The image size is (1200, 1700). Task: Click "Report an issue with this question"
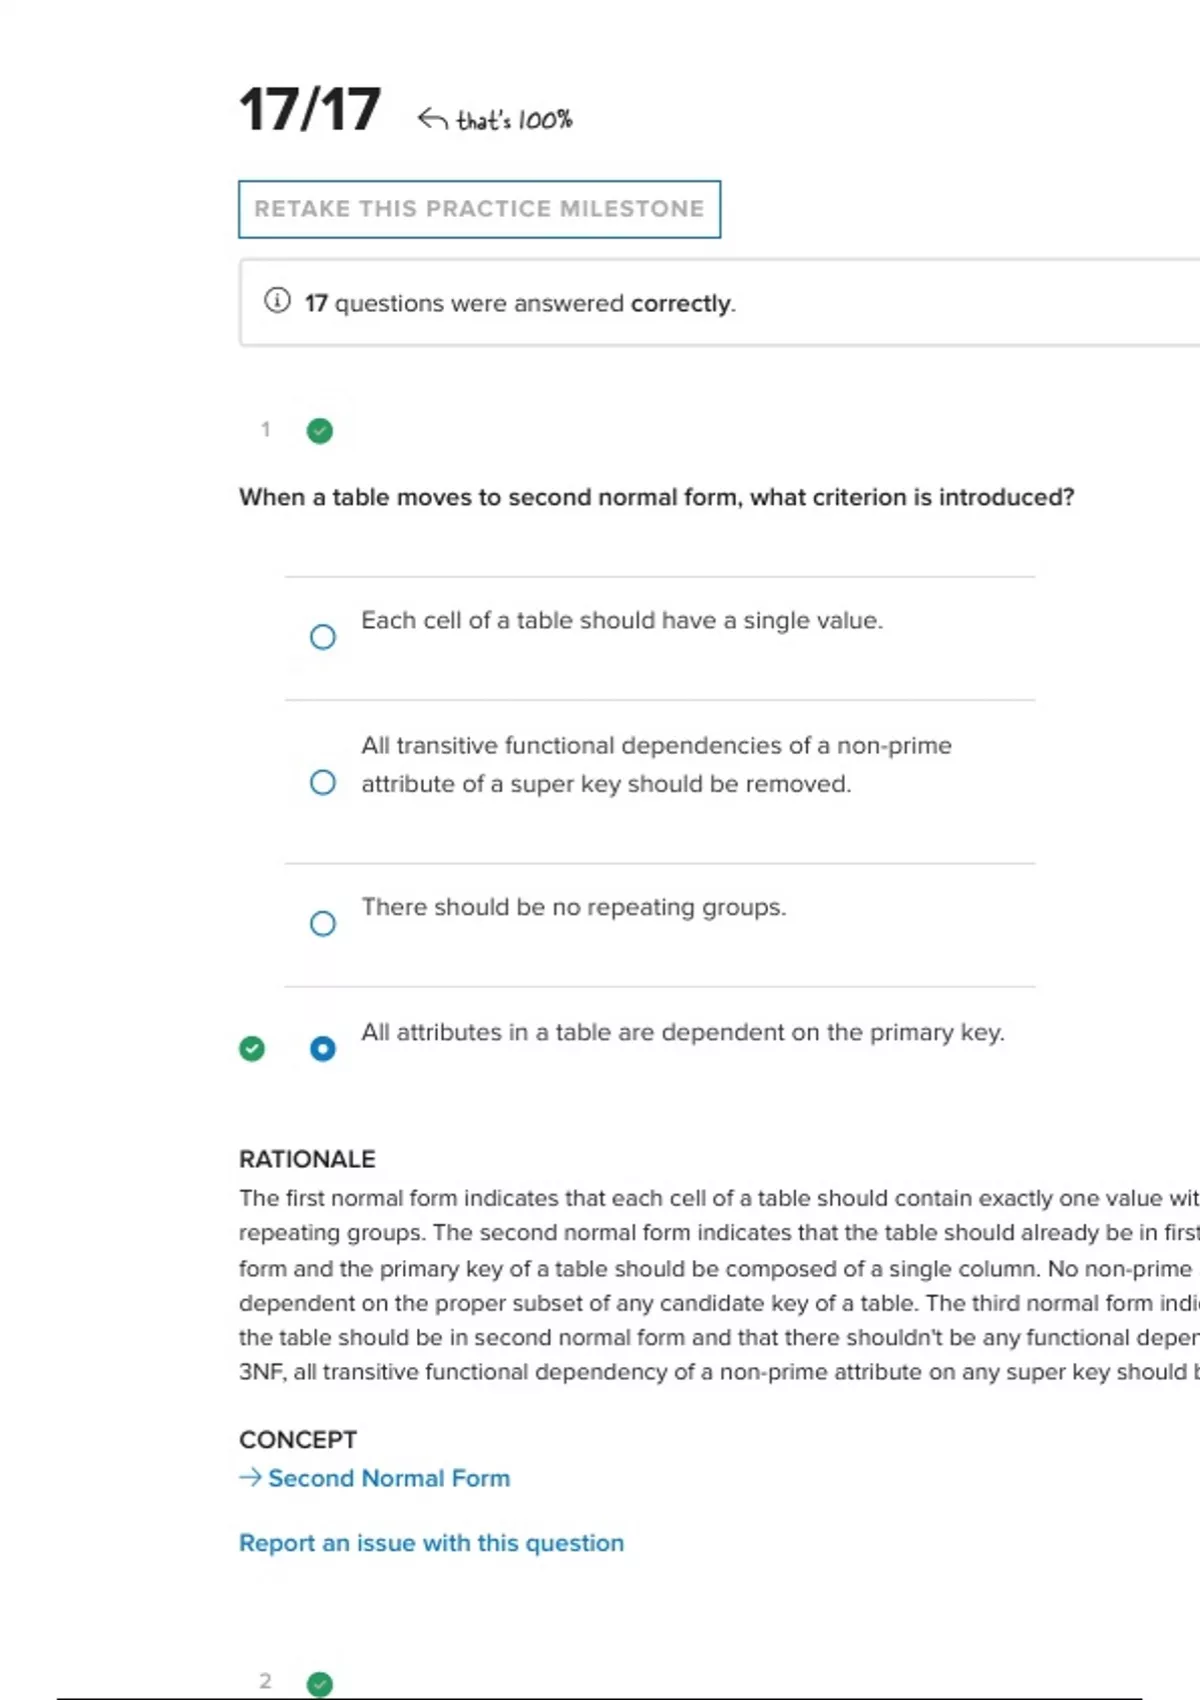(x=431, y=1543)
